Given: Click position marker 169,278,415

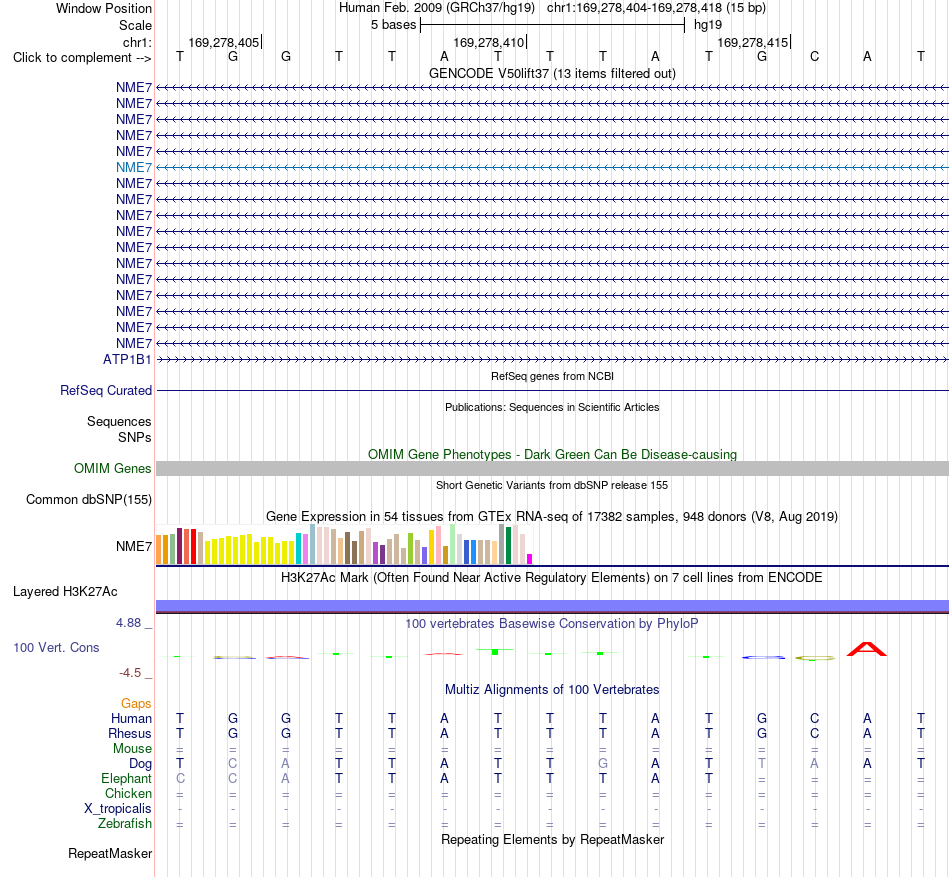Looking at the screenshot, I should click(x=752, y=42).
